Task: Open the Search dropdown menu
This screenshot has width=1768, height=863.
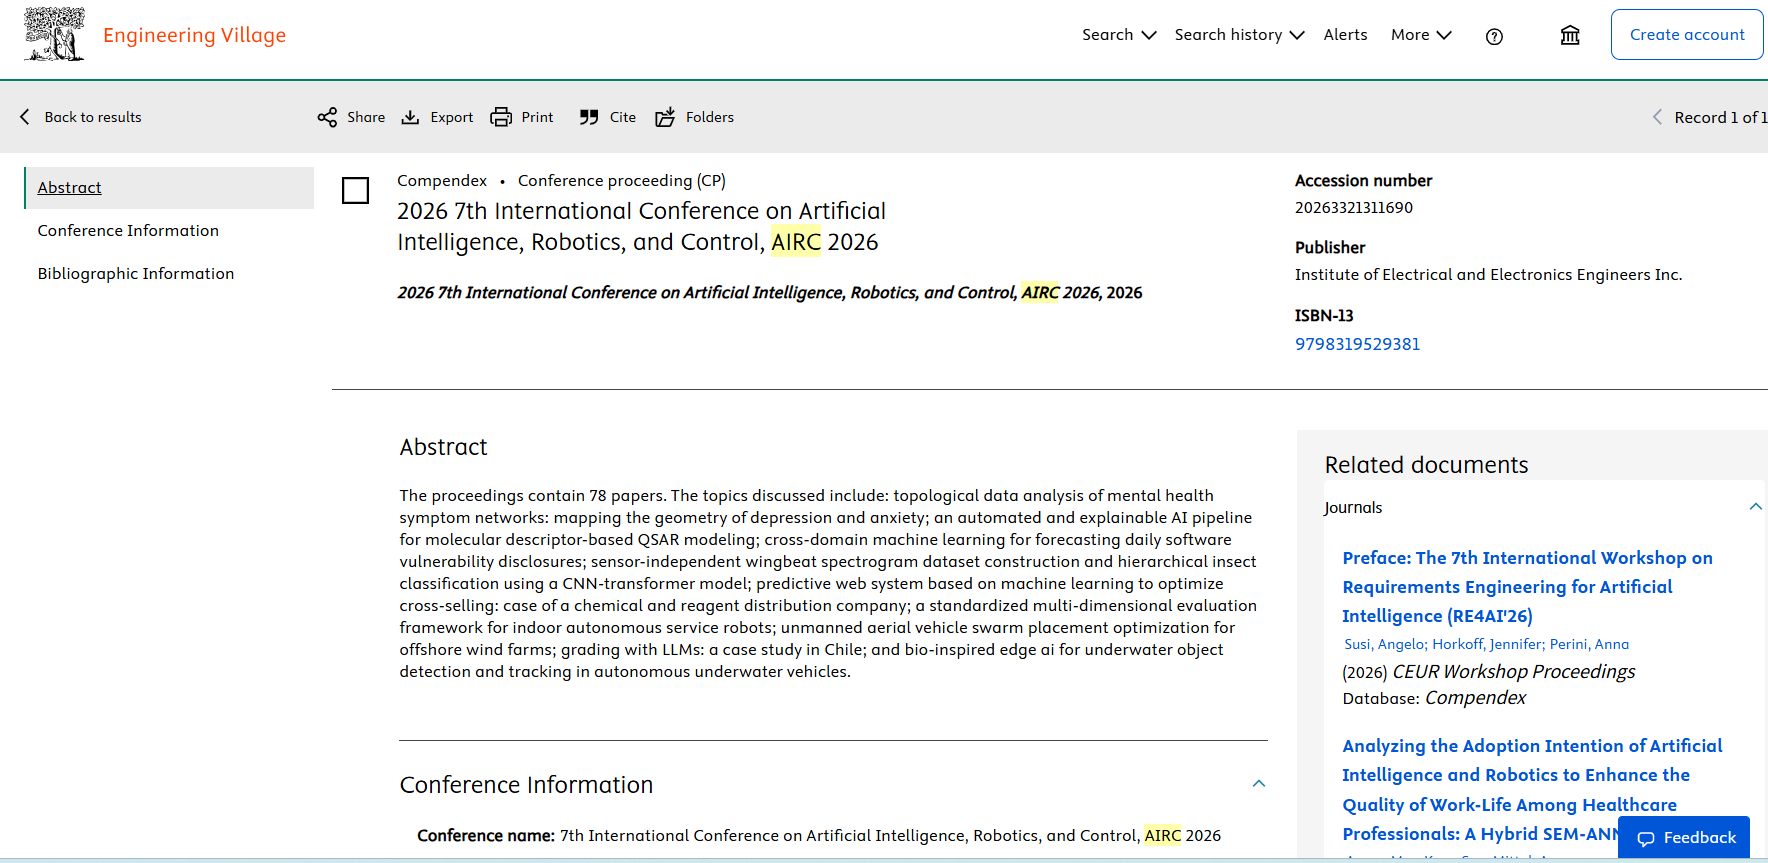Action: click(1119, 35)
